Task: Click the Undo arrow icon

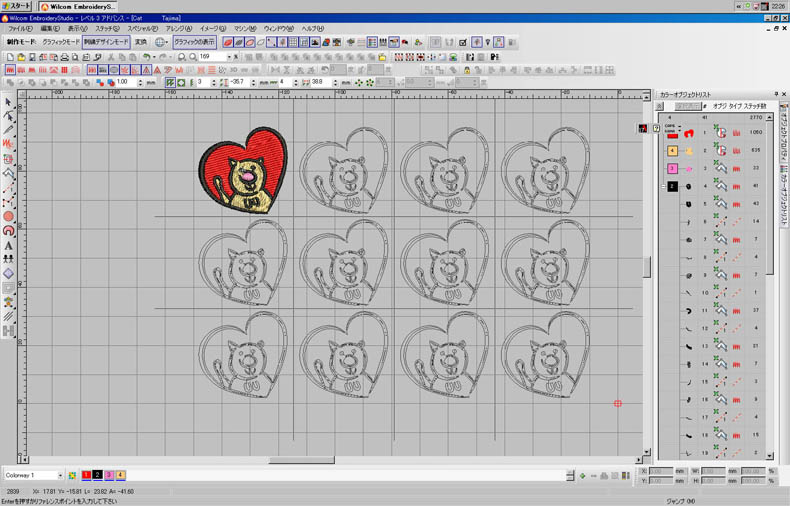Action: (147, 57)
